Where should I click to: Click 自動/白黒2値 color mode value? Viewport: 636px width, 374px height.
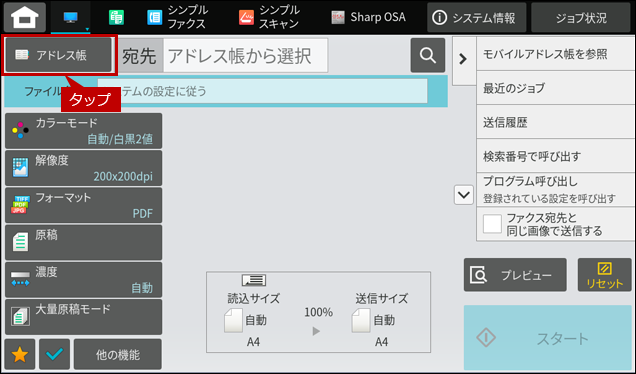coord(120,139)
